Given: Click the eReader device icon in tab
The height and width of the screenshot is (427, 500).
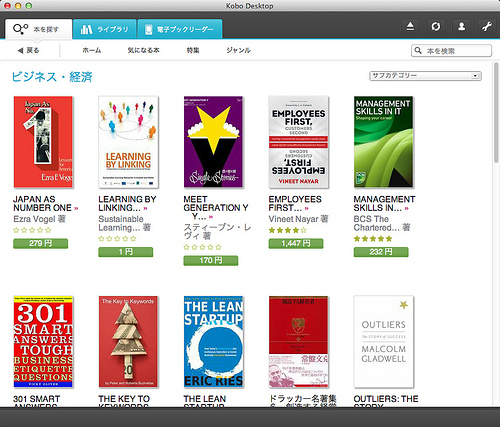Looking at the screenshot, I should coord(149,29).
